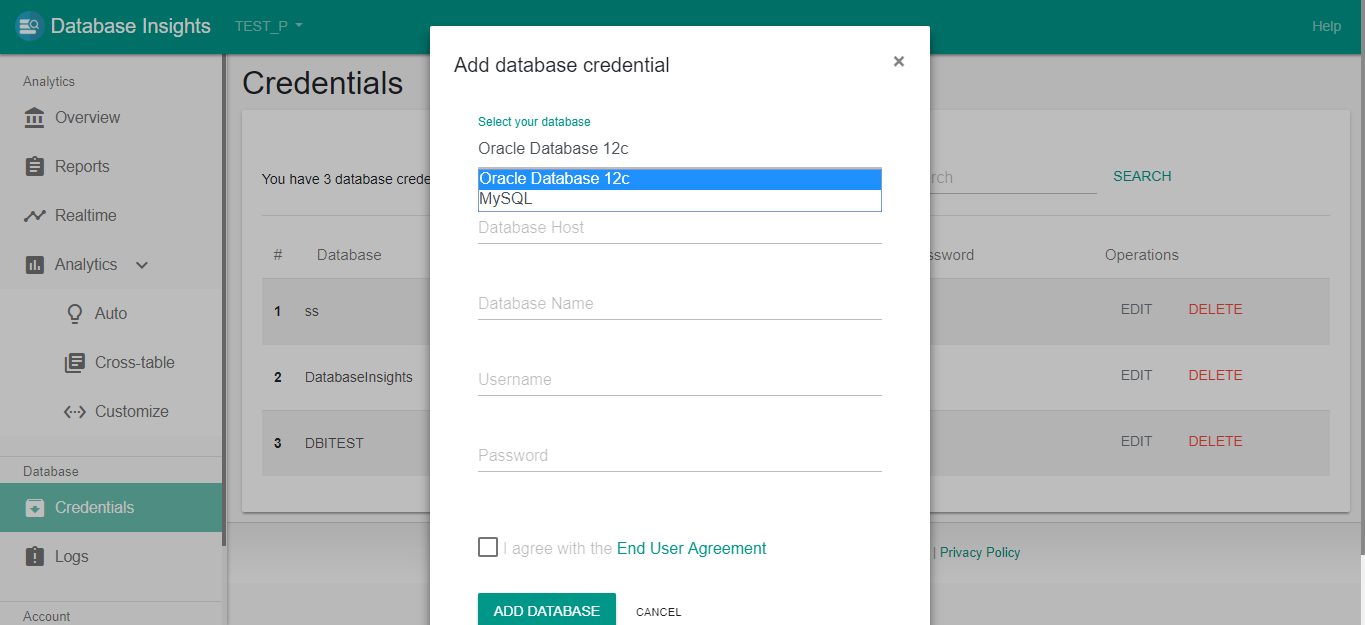
Task: Click the ADD DATABASE button
Action: (547, 610)
